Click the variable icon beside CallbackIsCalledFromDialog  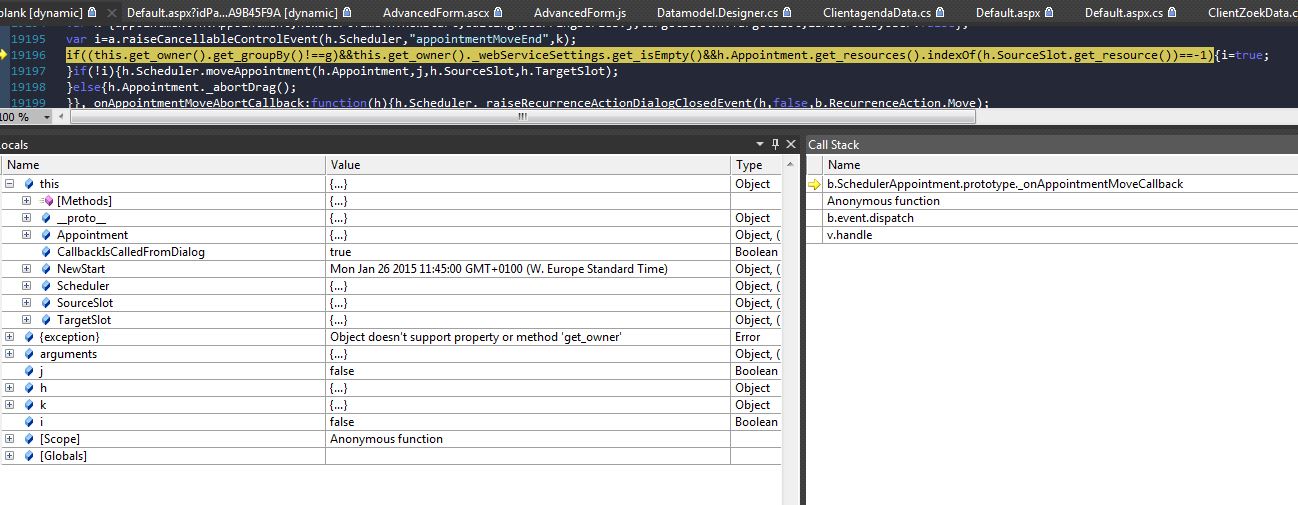click(x=46, y=252)
